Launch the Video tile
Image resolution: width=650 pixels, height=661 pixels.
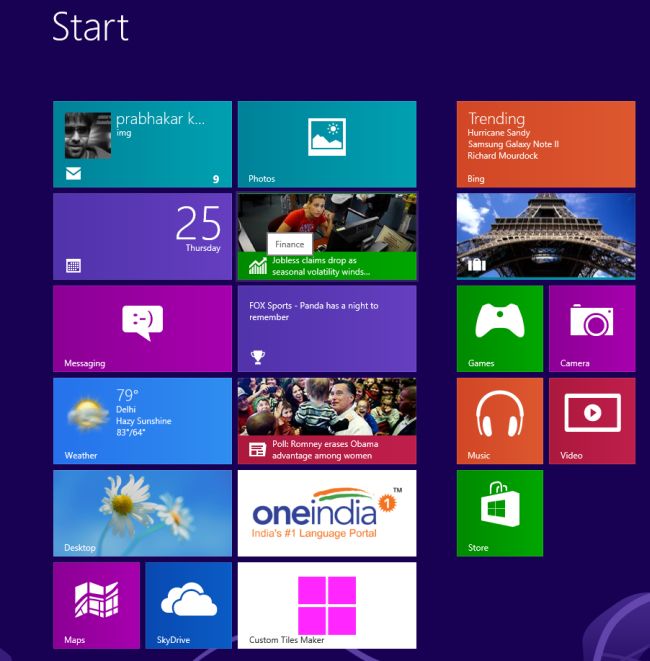(592, 421)
